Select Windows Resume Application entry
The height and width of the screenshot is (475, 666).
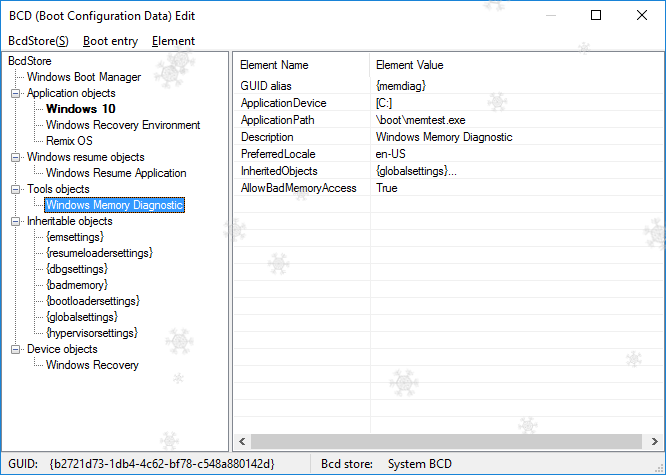(116, 173)
